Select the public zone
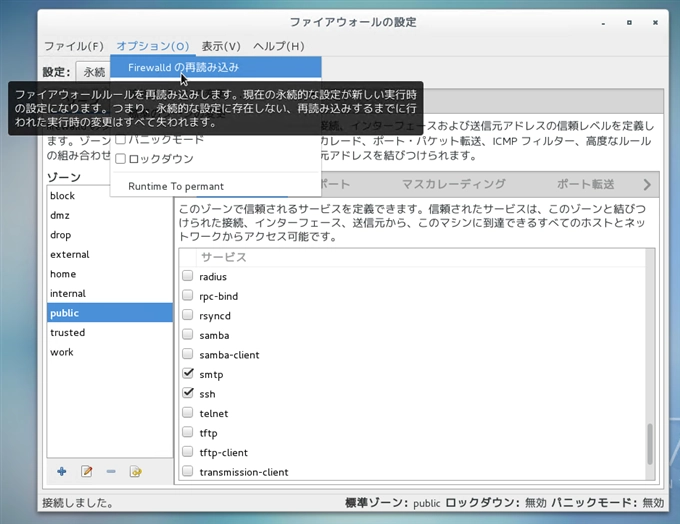 (x=109, y=313)
